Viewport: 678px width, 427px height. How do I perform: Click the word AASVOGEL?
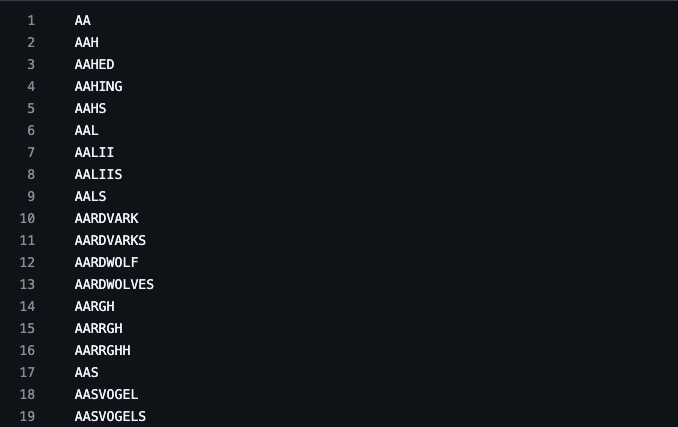[106, 394]
